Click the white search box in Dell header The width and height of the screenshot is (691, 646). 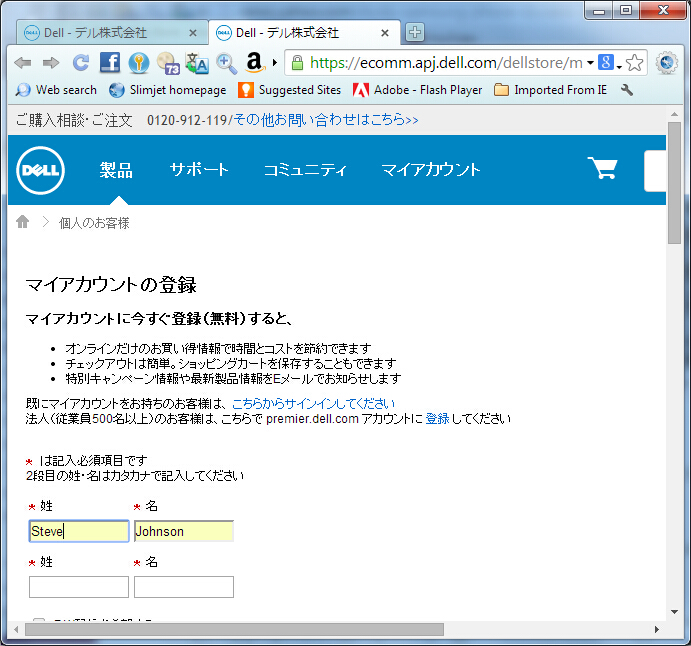[x=655, y=171]
